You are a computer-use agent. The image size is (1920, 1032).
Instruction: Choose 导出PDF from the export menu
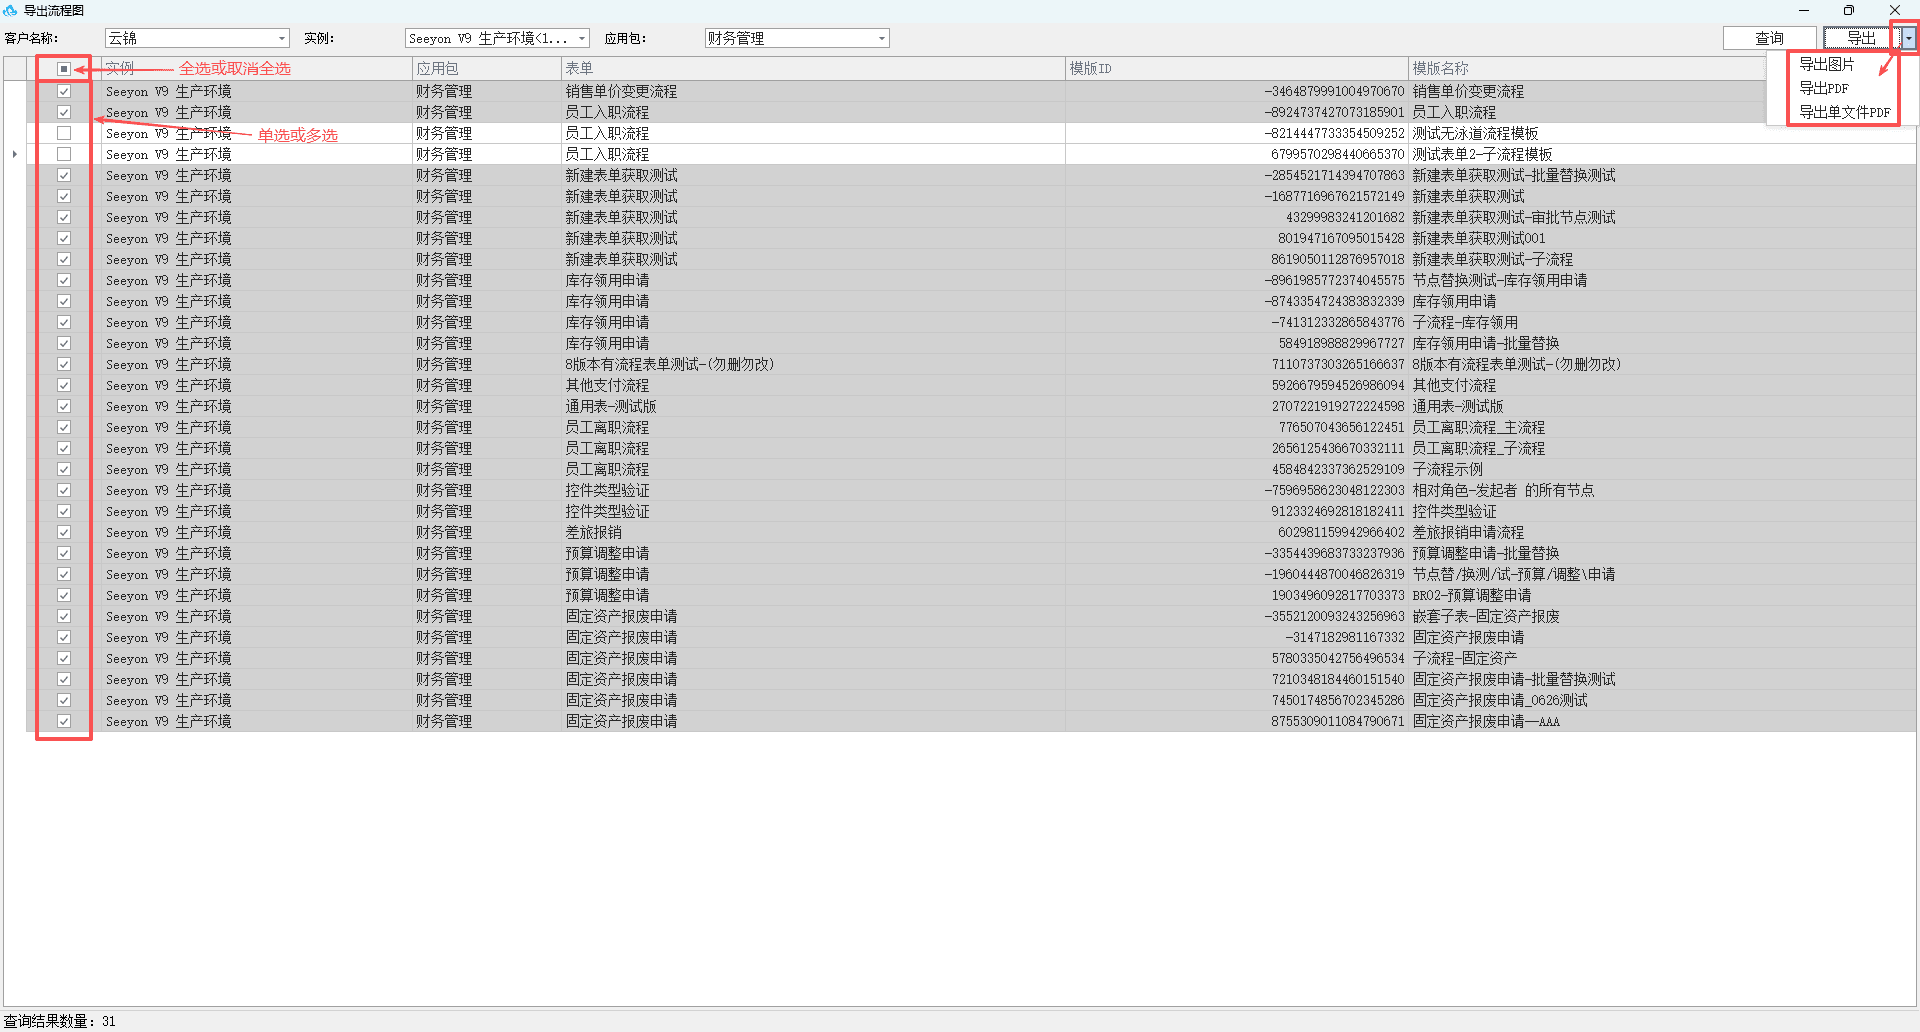1824,88
